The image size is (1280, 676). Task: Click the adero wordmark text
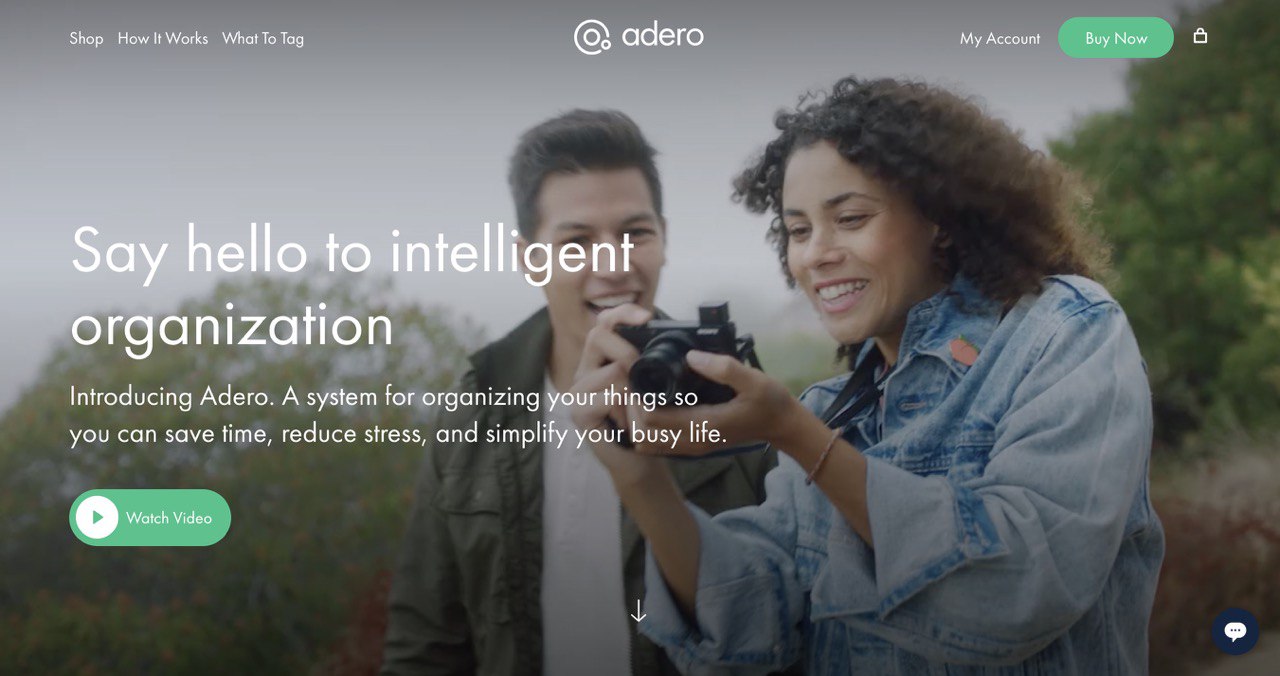coord(662,36)
